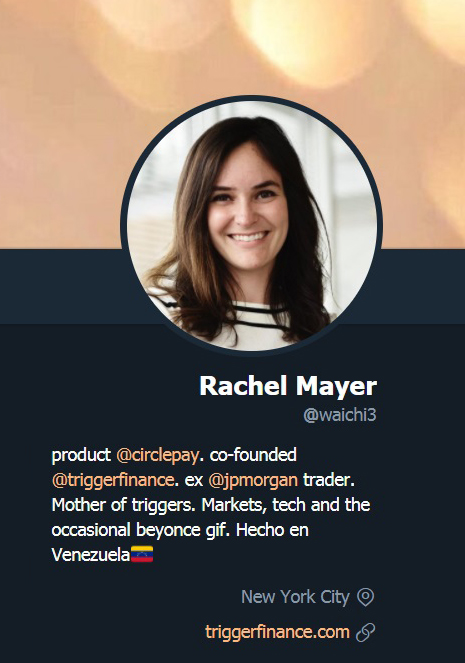Click the "Mother of triggers" bio sentence
This screenshot has width=465, height=663.
pyautogui.click(x=123, y=505)
